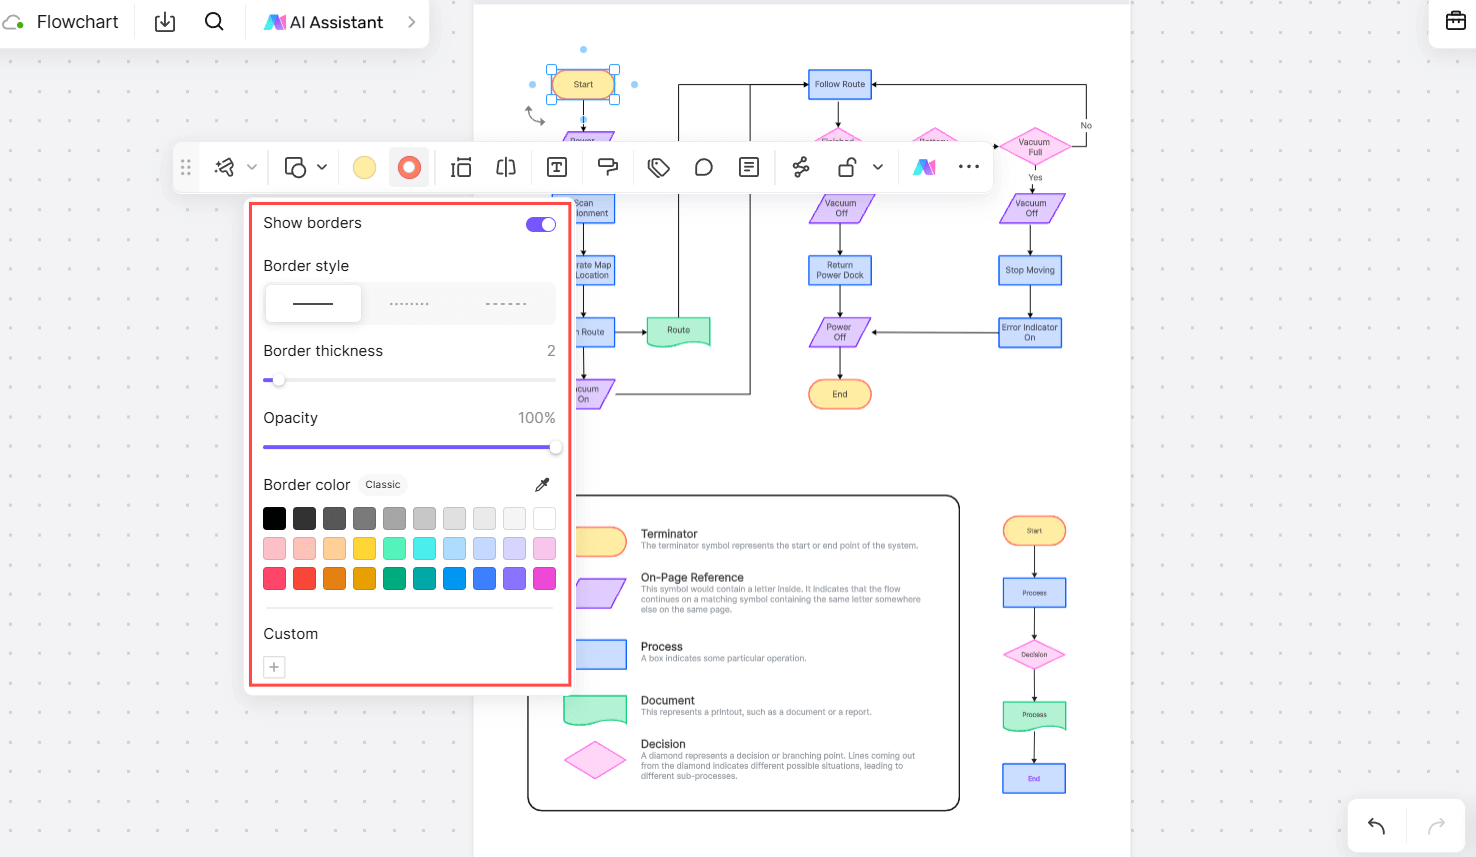Click the tag icon in toolbar
This screenshot has width=1476, height=857.
[658, 167]
